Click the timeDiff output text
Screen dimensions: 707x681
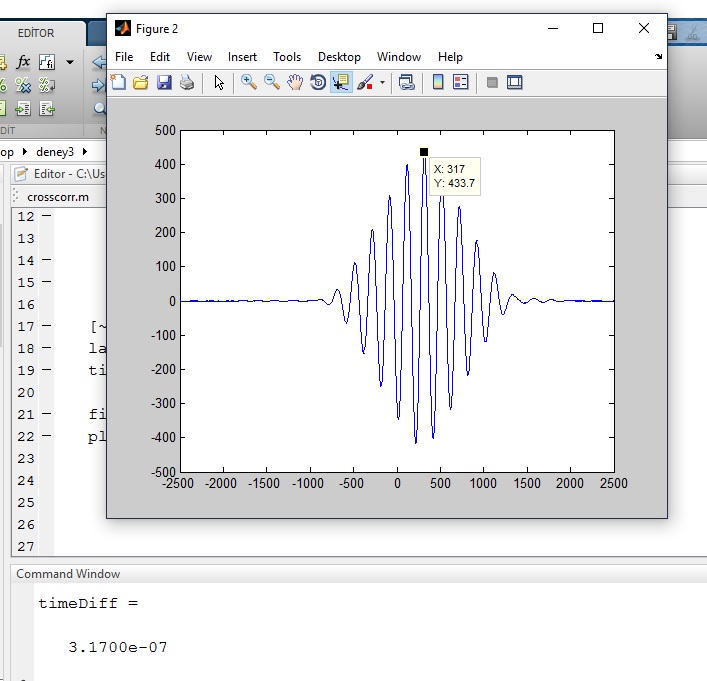pos(88,603)
